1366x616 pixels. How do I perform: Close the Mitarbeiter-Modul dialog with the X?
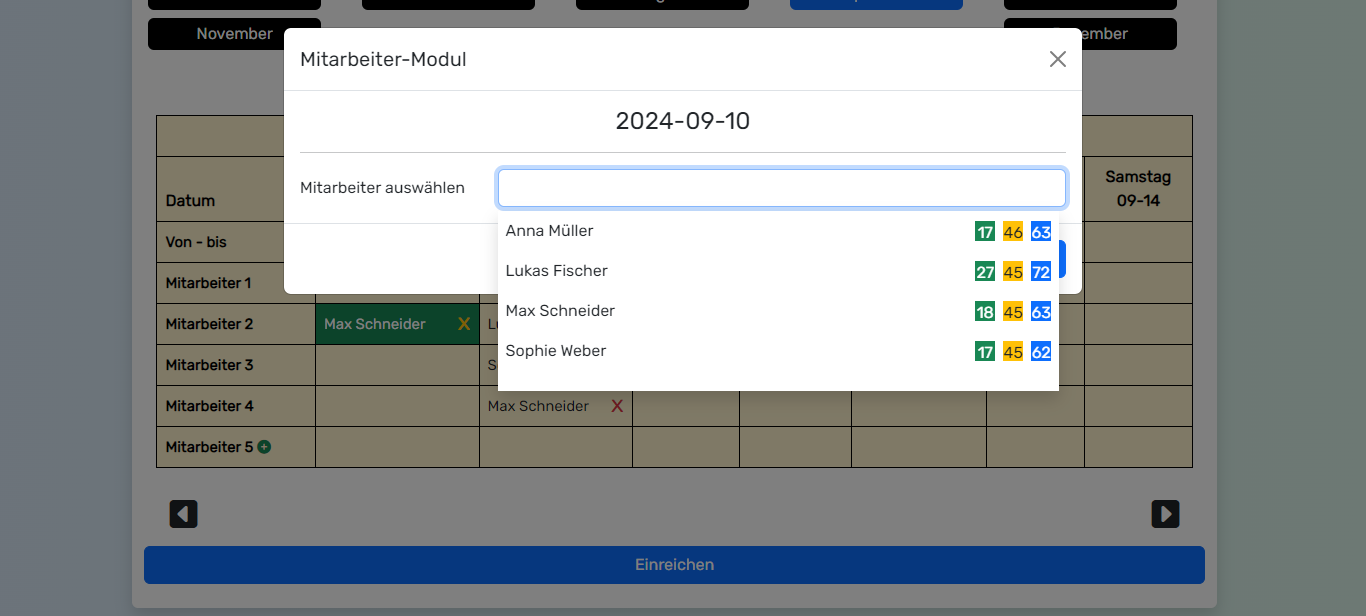[x=1057, y=59]
